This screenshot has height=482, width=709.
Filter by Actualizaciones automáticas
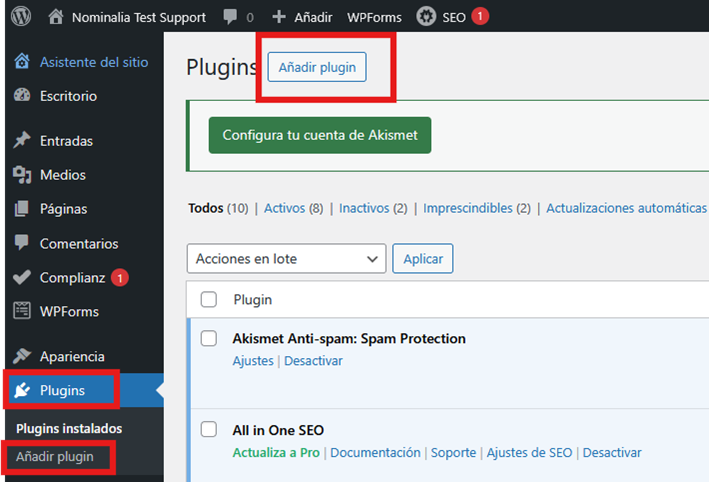tap(626, 208)
